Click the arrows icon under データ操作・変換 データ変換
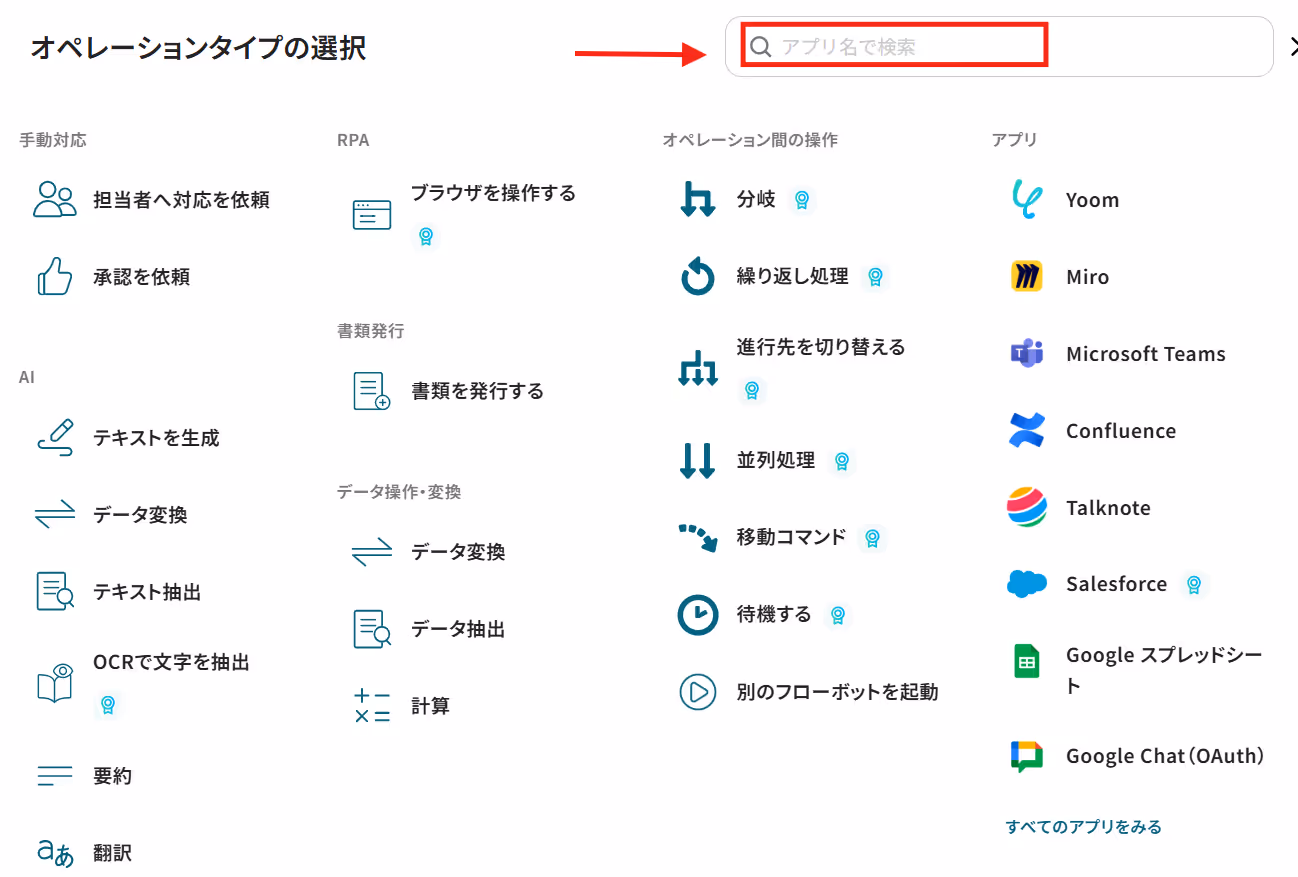The height and width of the screenshot is (877, 1298). coord(372,552)
